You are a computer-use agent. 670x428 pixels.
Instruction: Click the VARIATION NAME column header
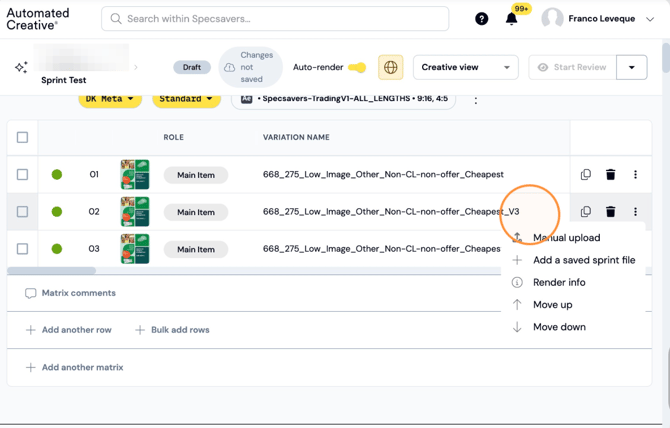tap(296, 137)
